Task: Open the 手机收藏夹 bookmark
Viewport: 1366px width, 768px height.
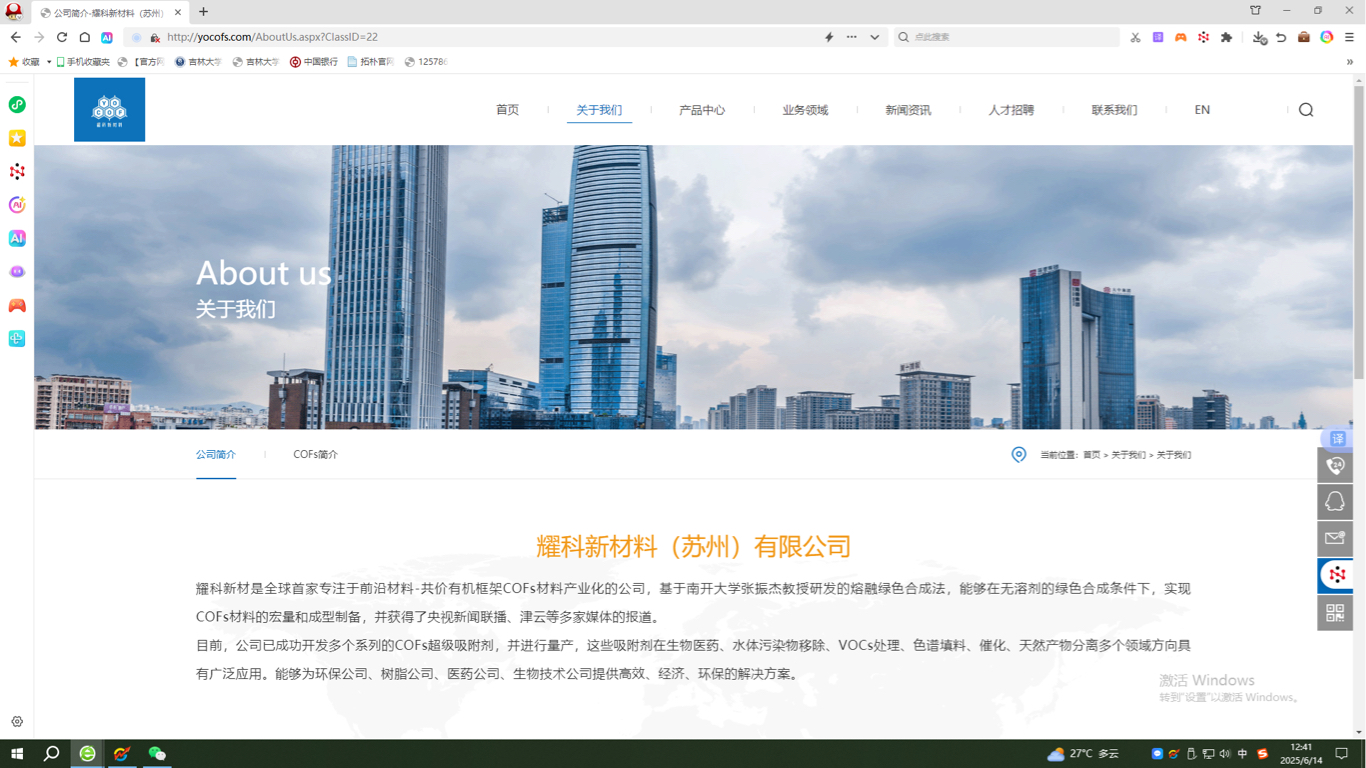Action: (x=83, y=62)
